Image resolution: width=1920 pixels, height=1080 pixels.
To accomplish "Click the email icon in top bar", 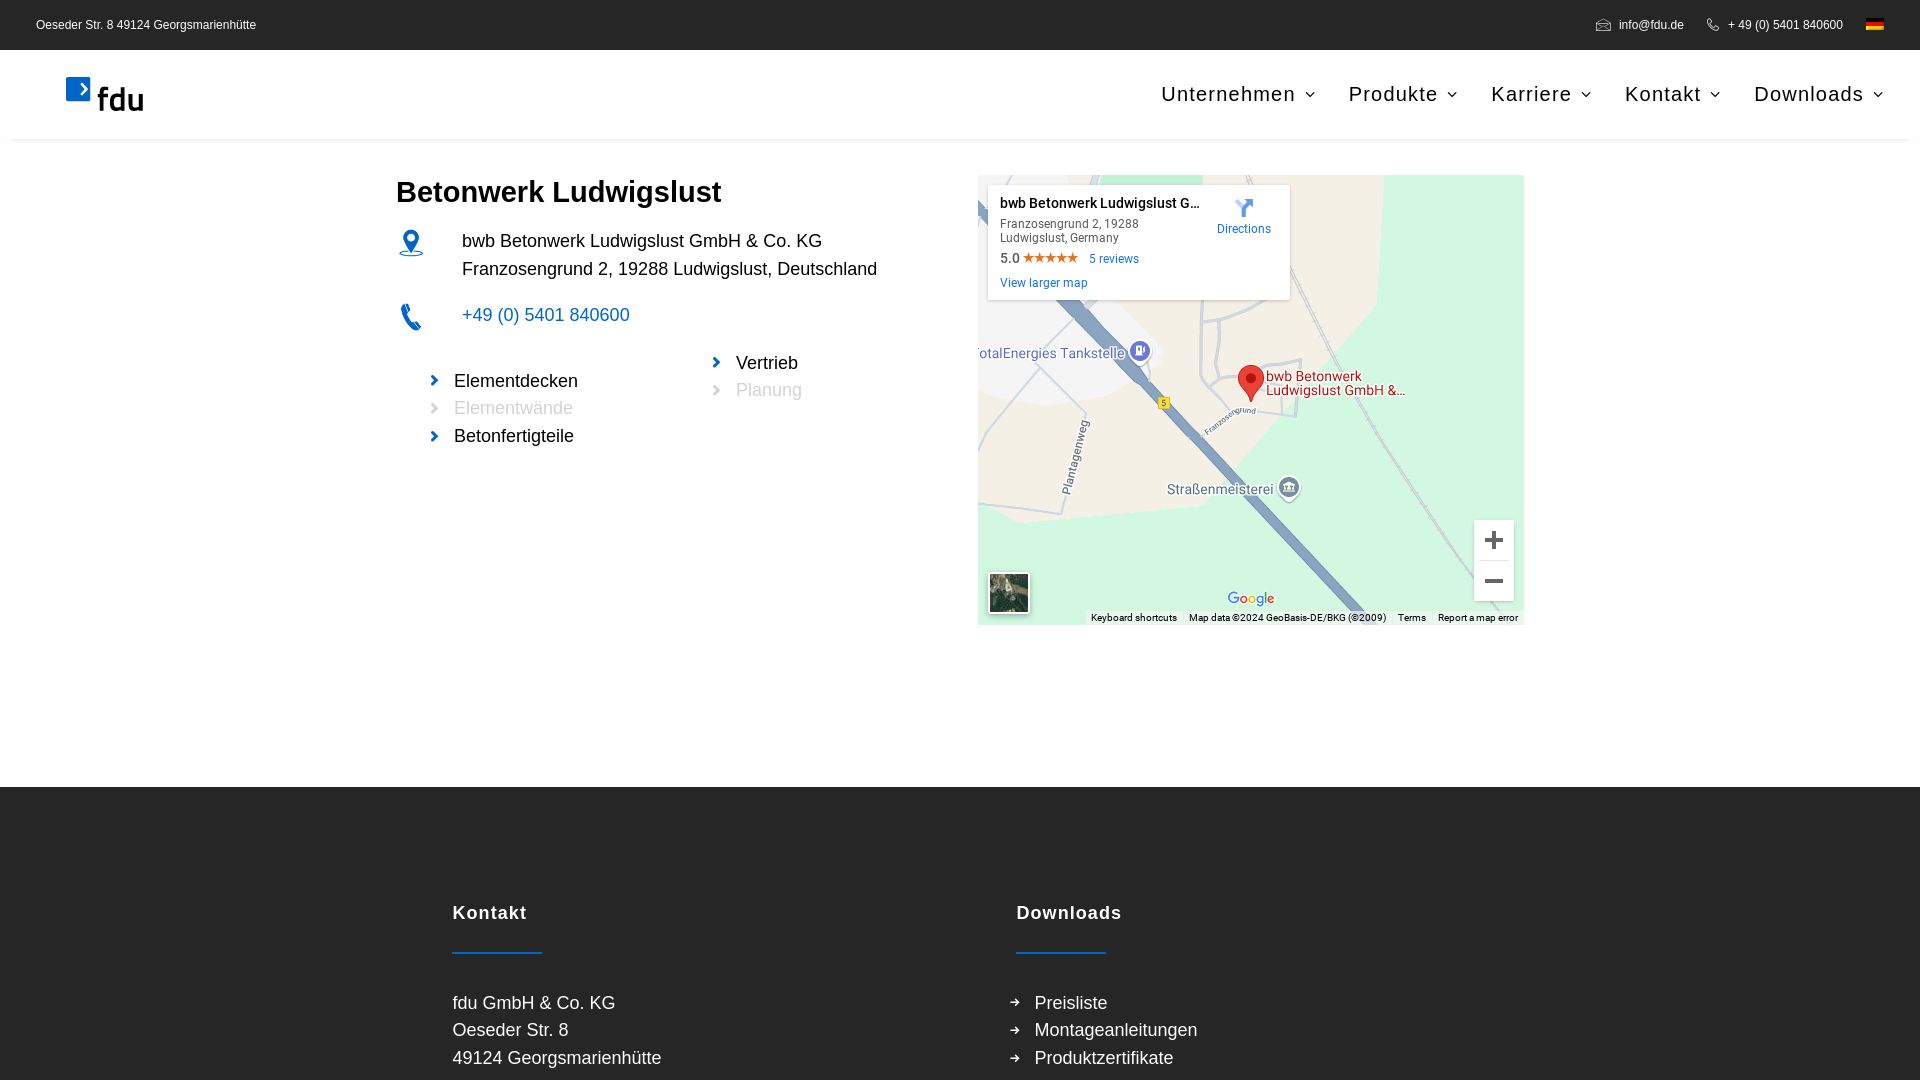I will tap(1604, 25).
